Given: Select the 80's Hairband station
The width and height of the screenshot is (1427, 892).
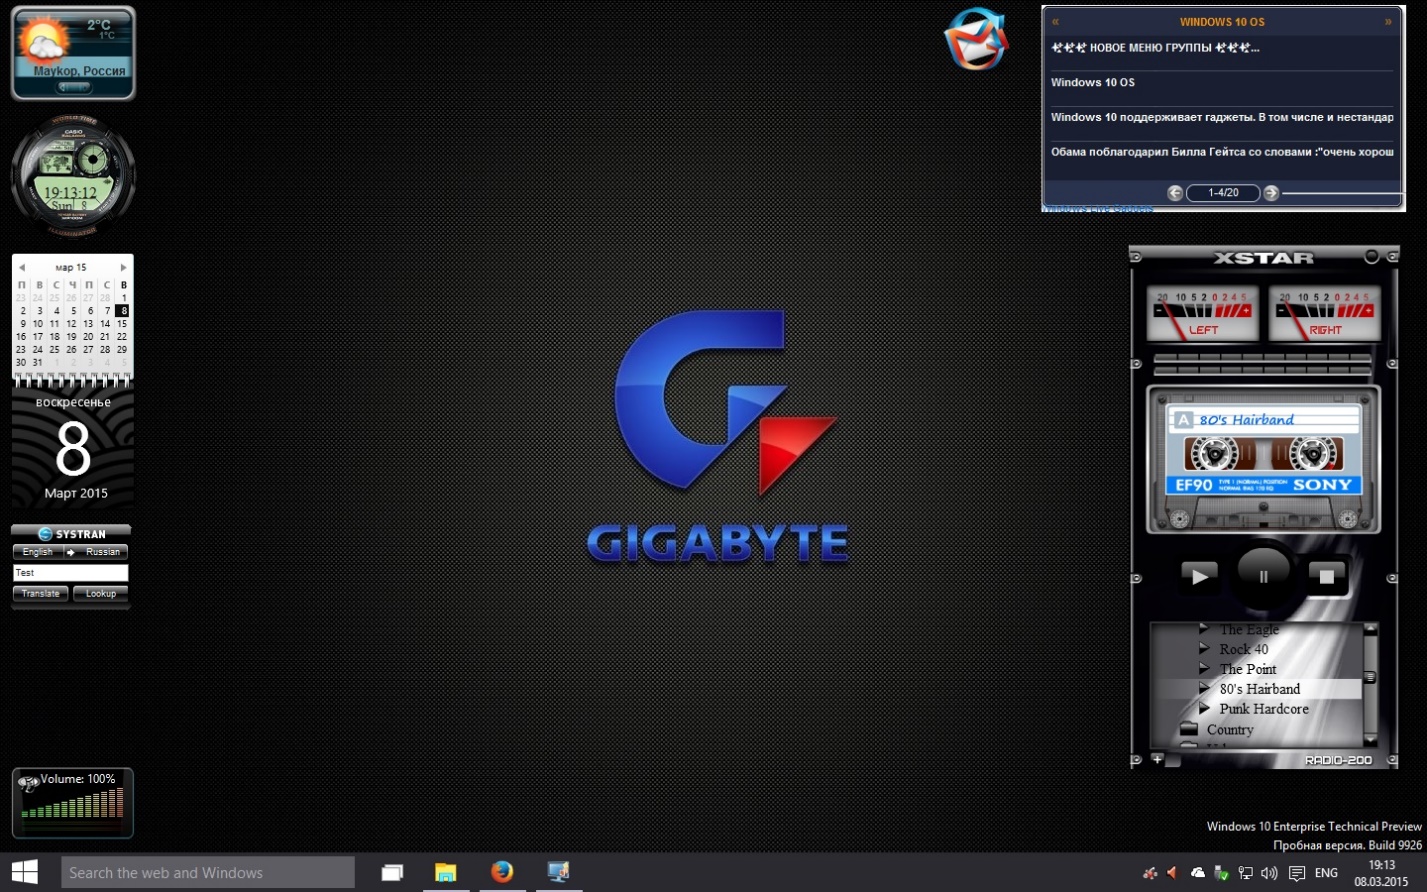Looking at the screenshot, I should (x=1259, y=689).
